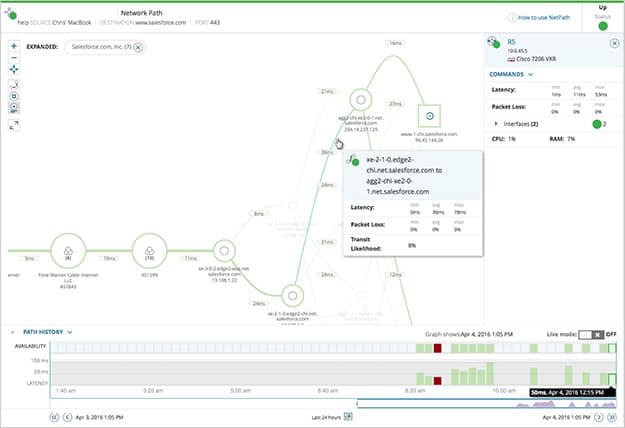Jump to earliest history with double-left arrow
Image resolution: width=625 pixels, height=428 pixels.
pos(54,417)
